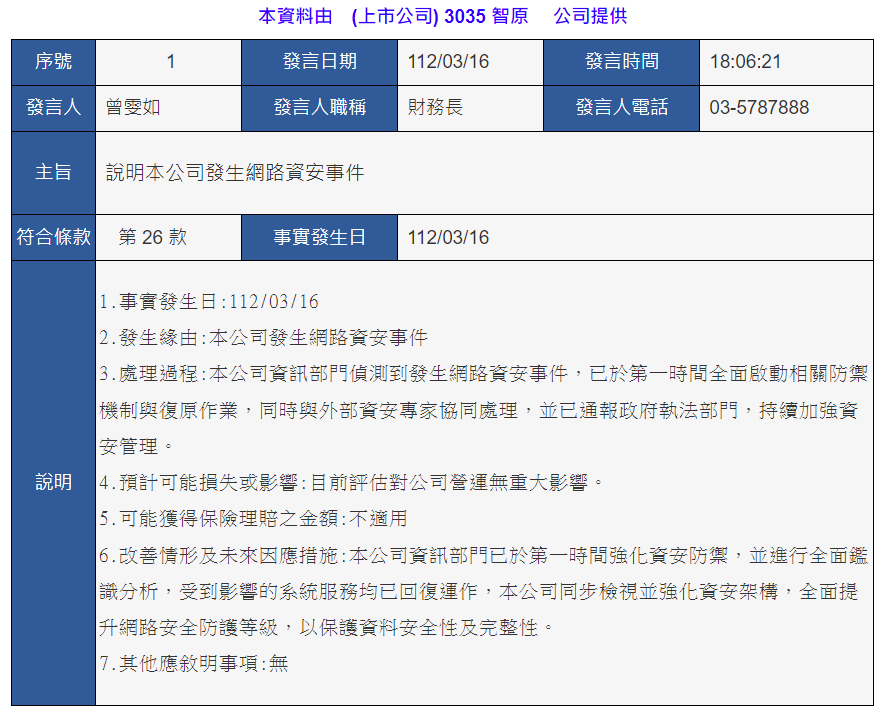Click the page title mentioning 3035 智原
This screenshot has width=886, height=718.
click(442, 16)
